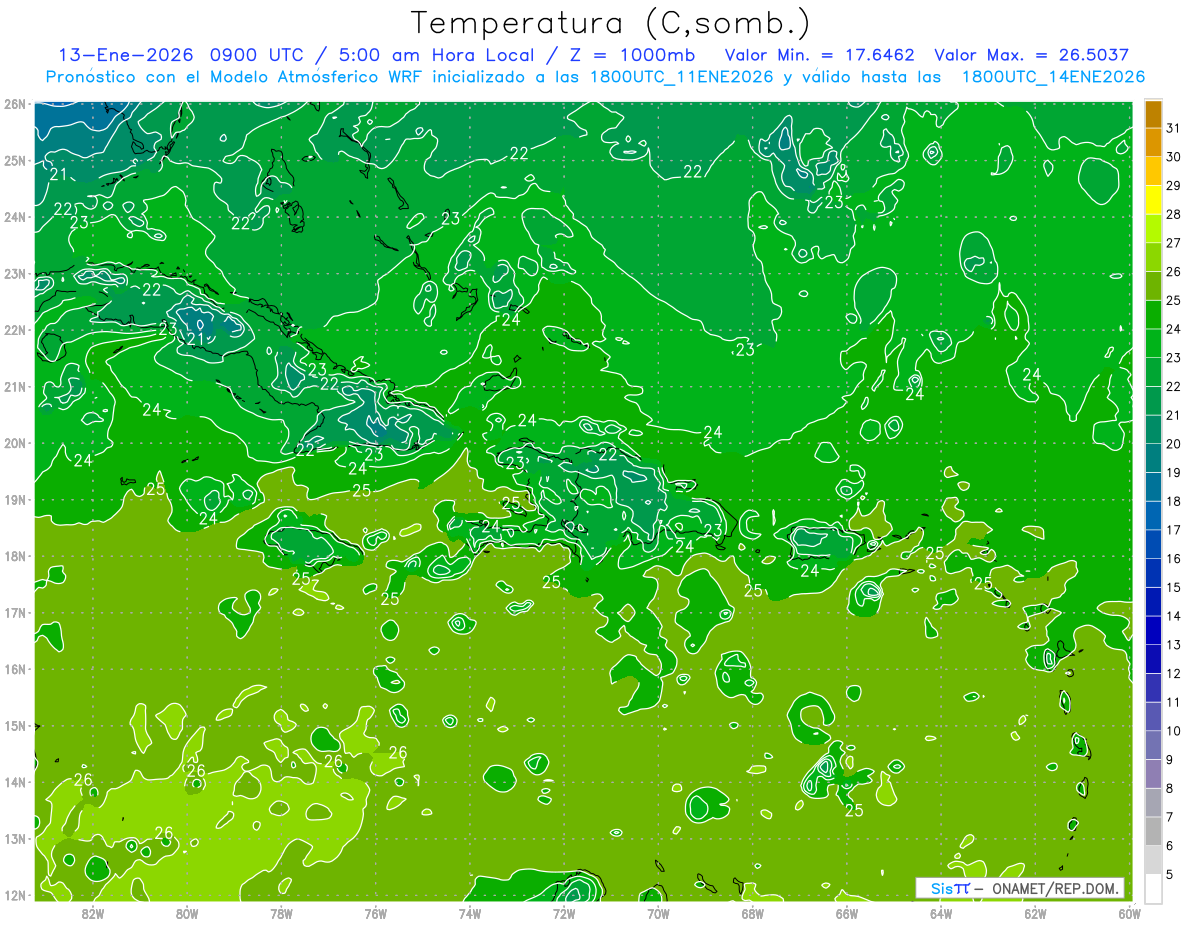Image resolution: width=1200 pixels, height=927 pixels.
Task: Click the 18N latitude label
Action: point(14,556)
